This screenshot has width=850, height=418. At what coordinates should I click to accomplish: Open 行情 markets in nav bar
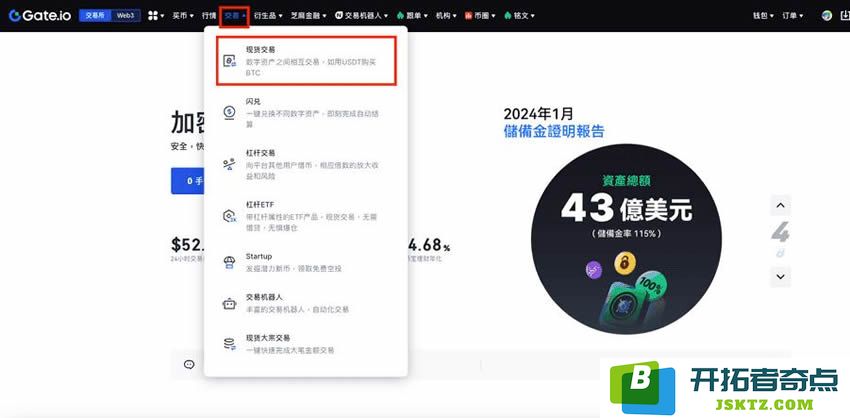209,16
